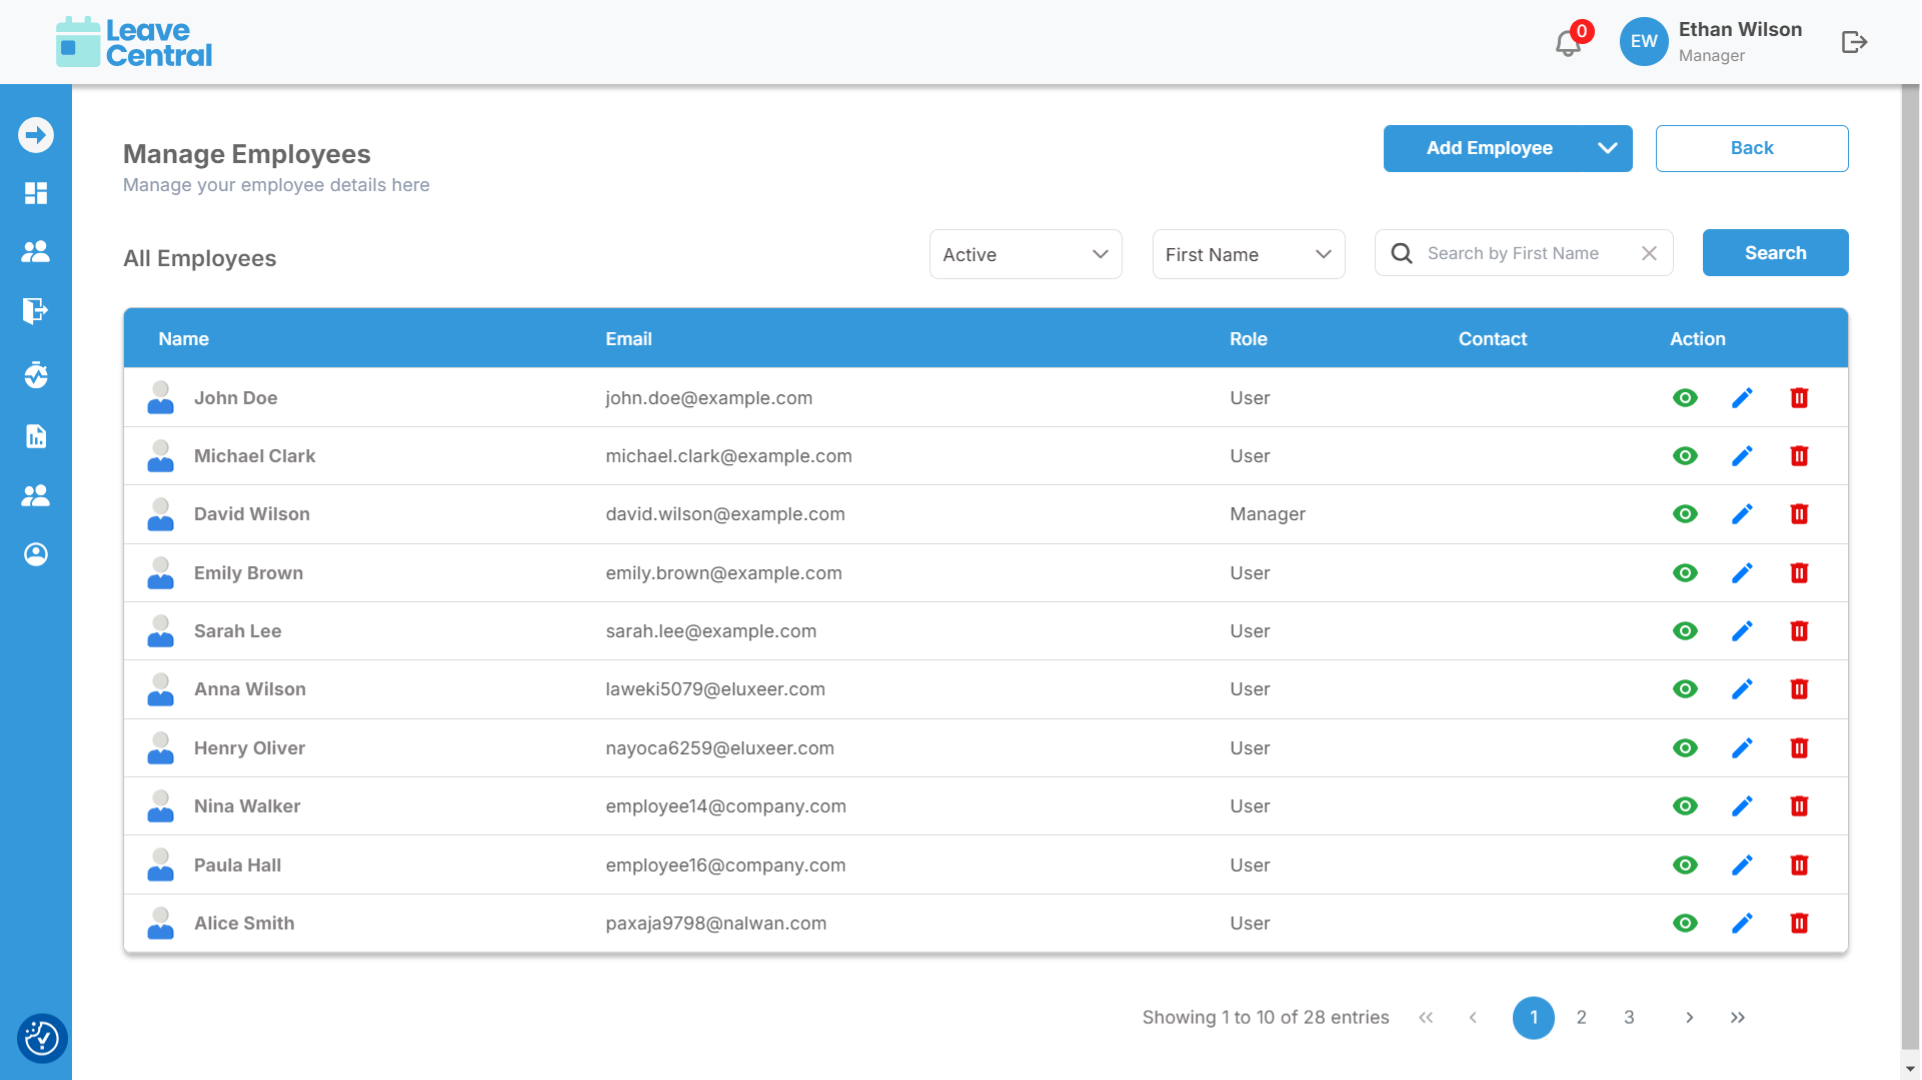View John Doe's details via eye icon

tap(1684, 398)
